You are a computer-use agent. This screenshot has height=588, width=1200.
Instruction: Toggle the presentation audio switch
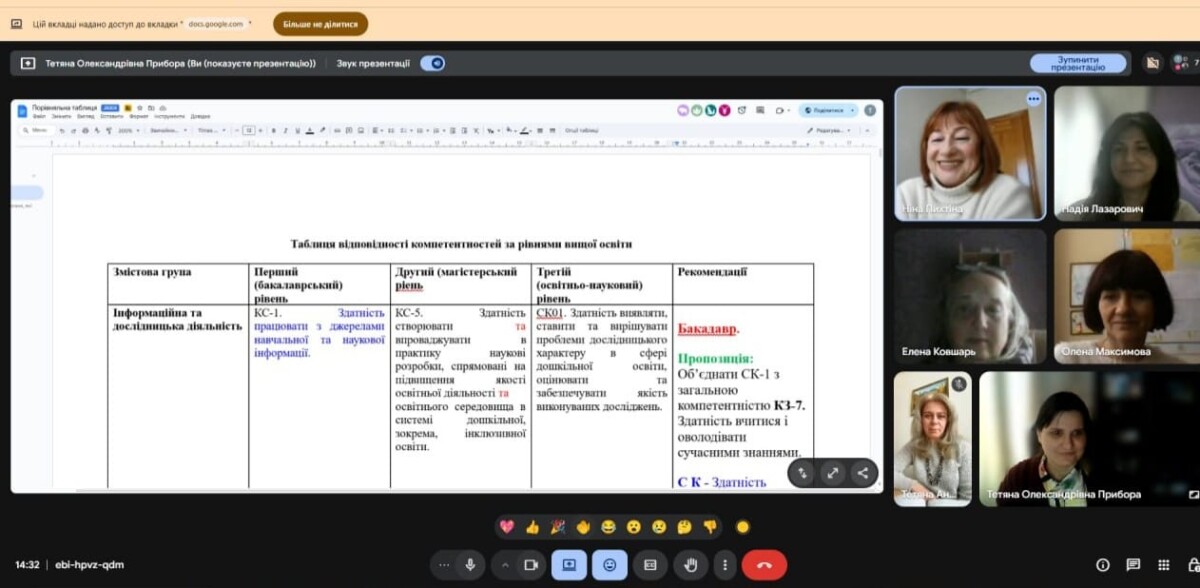[432, 63]
